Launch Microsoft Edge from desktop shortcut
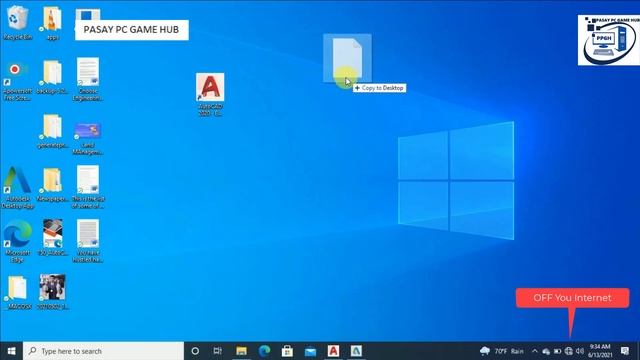 click(17, 241)
